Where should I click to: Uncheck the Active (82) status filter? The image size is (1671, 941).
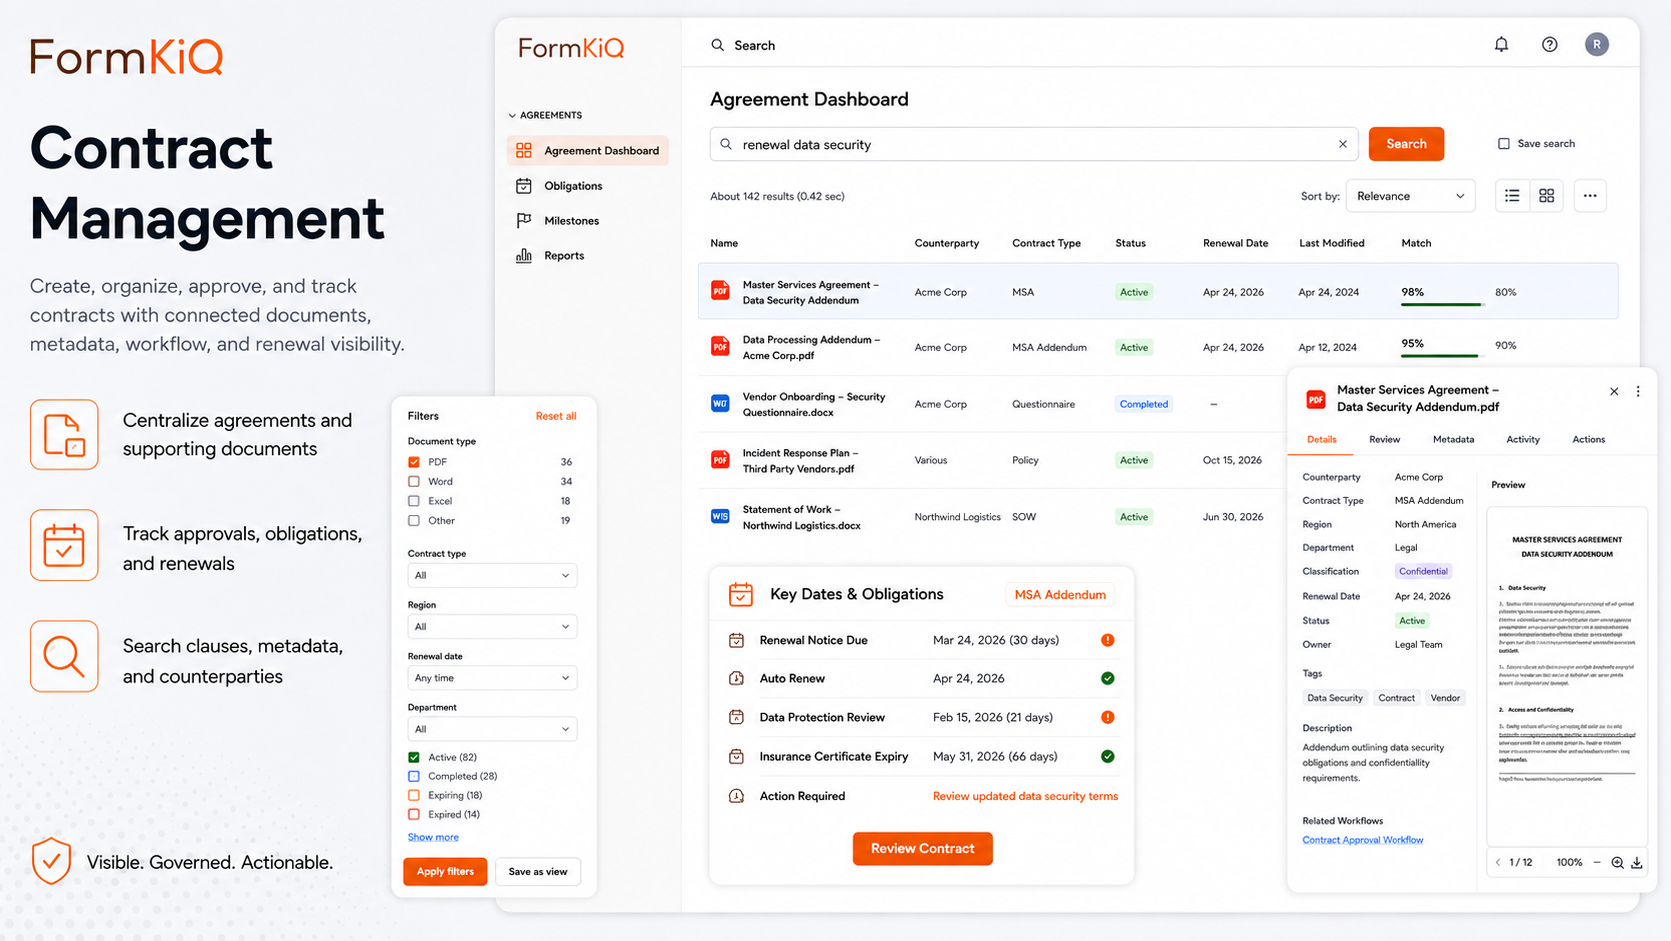click(414, 757)
